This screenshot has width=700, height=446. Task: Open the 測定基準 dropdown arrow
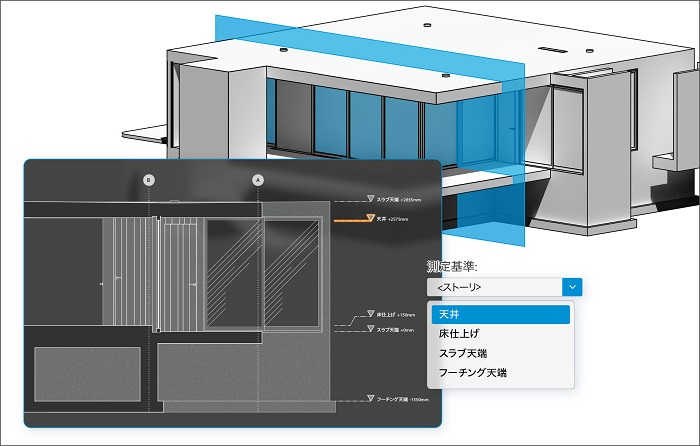pyautogui.click(x=572, y=287)
